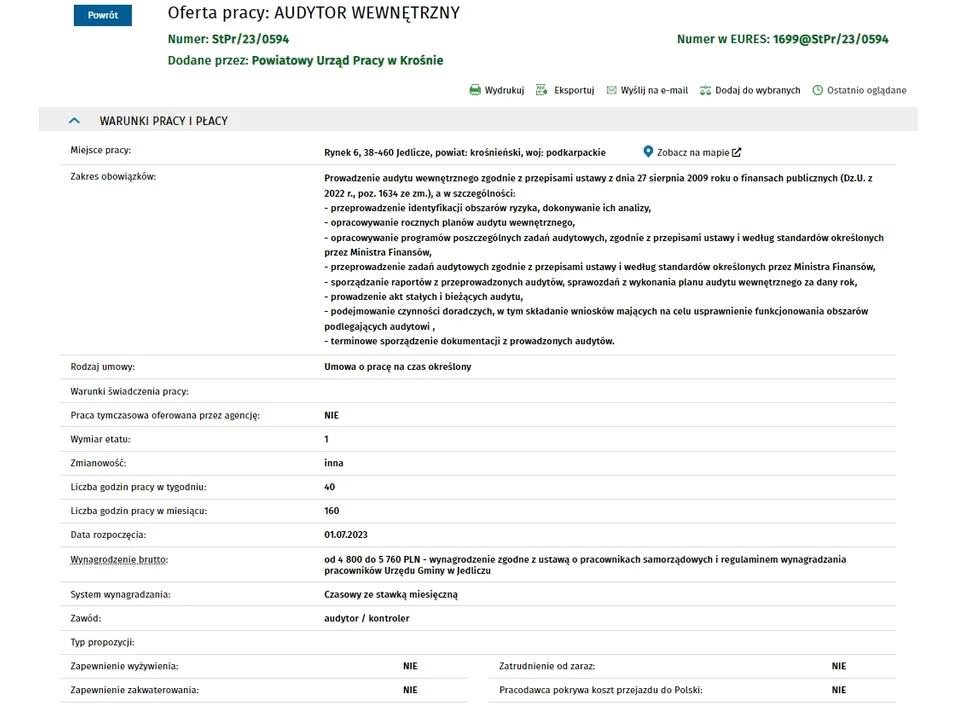The width and height of the screenshot is (956, 720).
Task: Click the occupation audytor / kontroler
Action: click(366, 618)
